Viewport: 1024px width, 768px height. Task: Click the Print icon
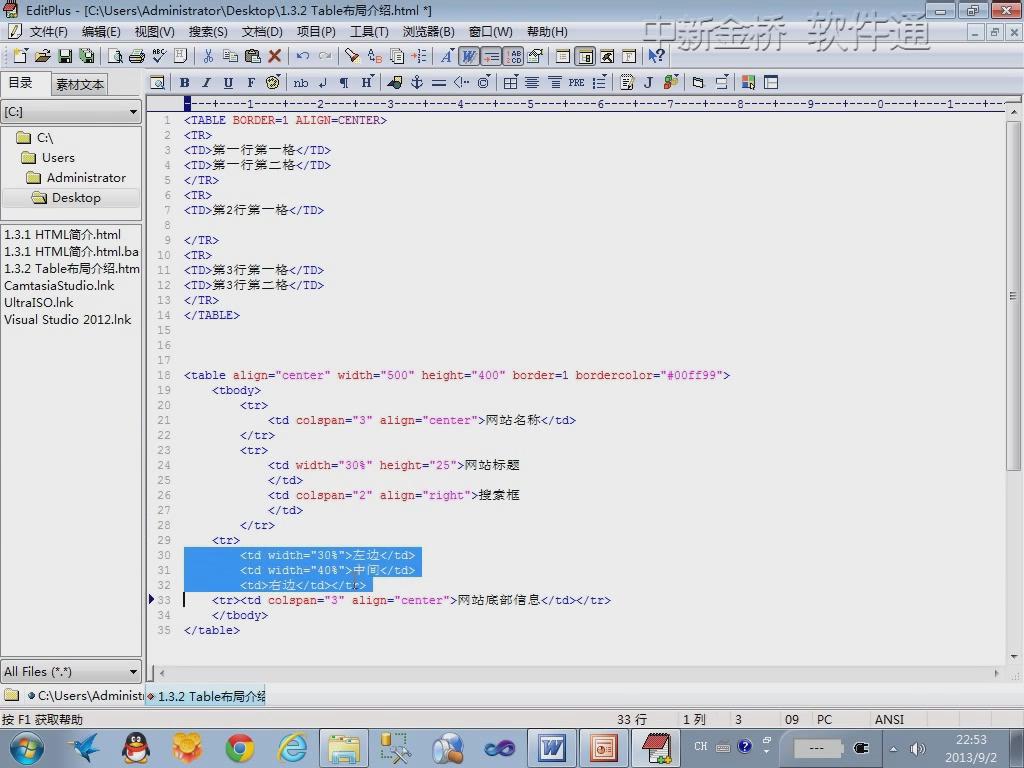click(x=136, y=56)
